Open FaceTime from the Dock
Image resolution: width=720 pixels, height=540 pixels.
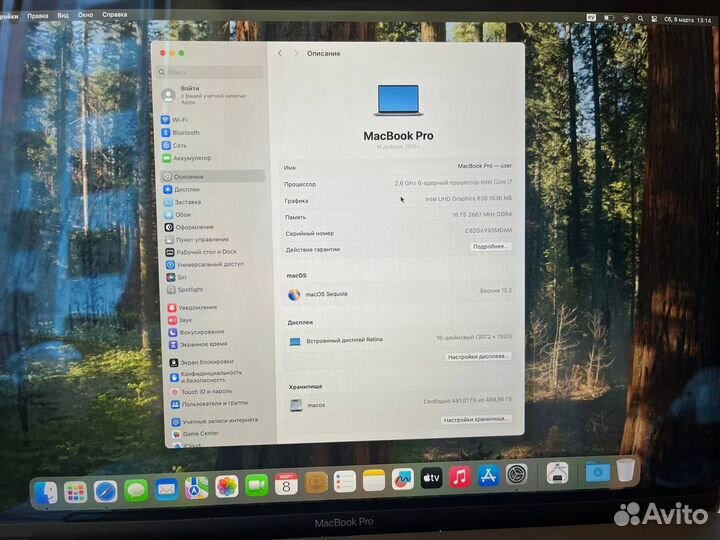click(x=257, y=485)
